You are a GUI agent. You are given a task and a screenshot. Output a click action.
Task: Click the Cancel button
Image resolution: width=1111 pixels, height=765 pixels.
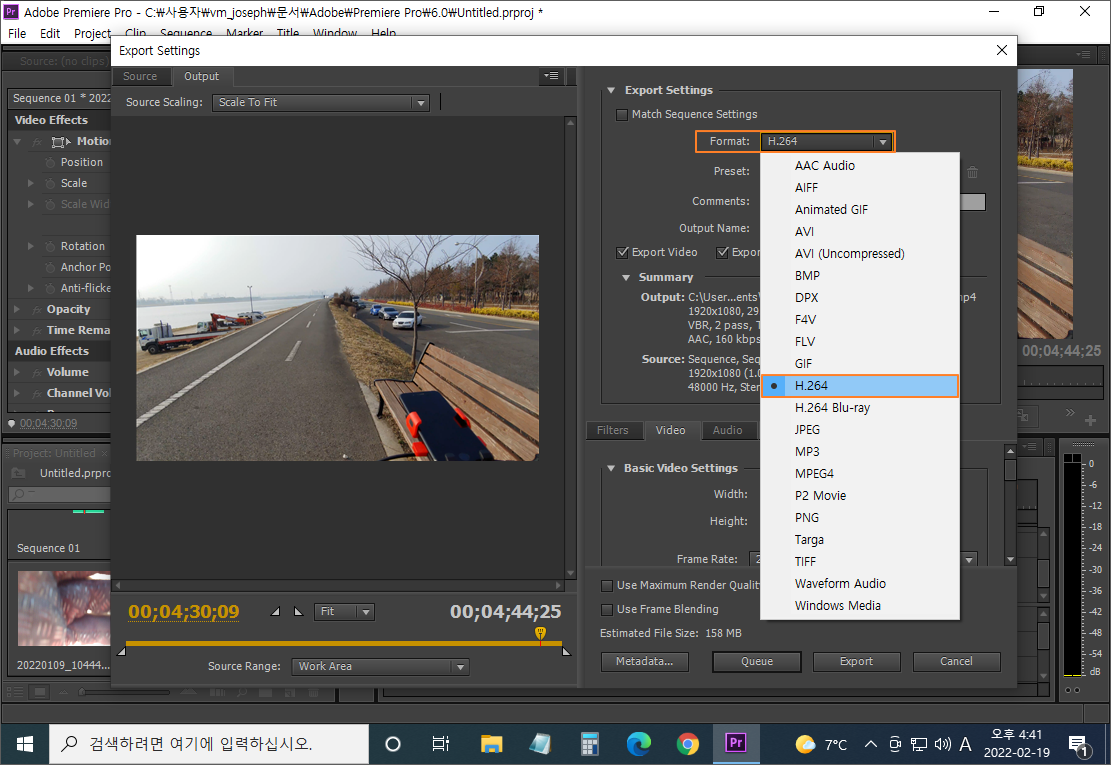(x=957, y=662)
